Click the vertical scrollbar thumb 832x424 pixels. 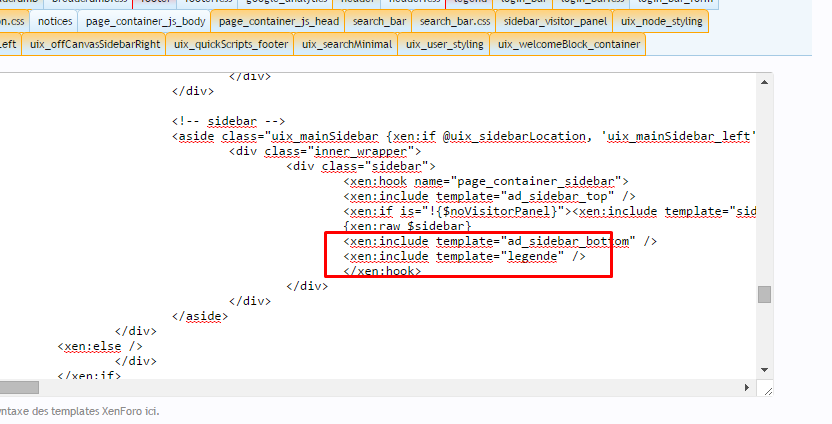[764, 294]
